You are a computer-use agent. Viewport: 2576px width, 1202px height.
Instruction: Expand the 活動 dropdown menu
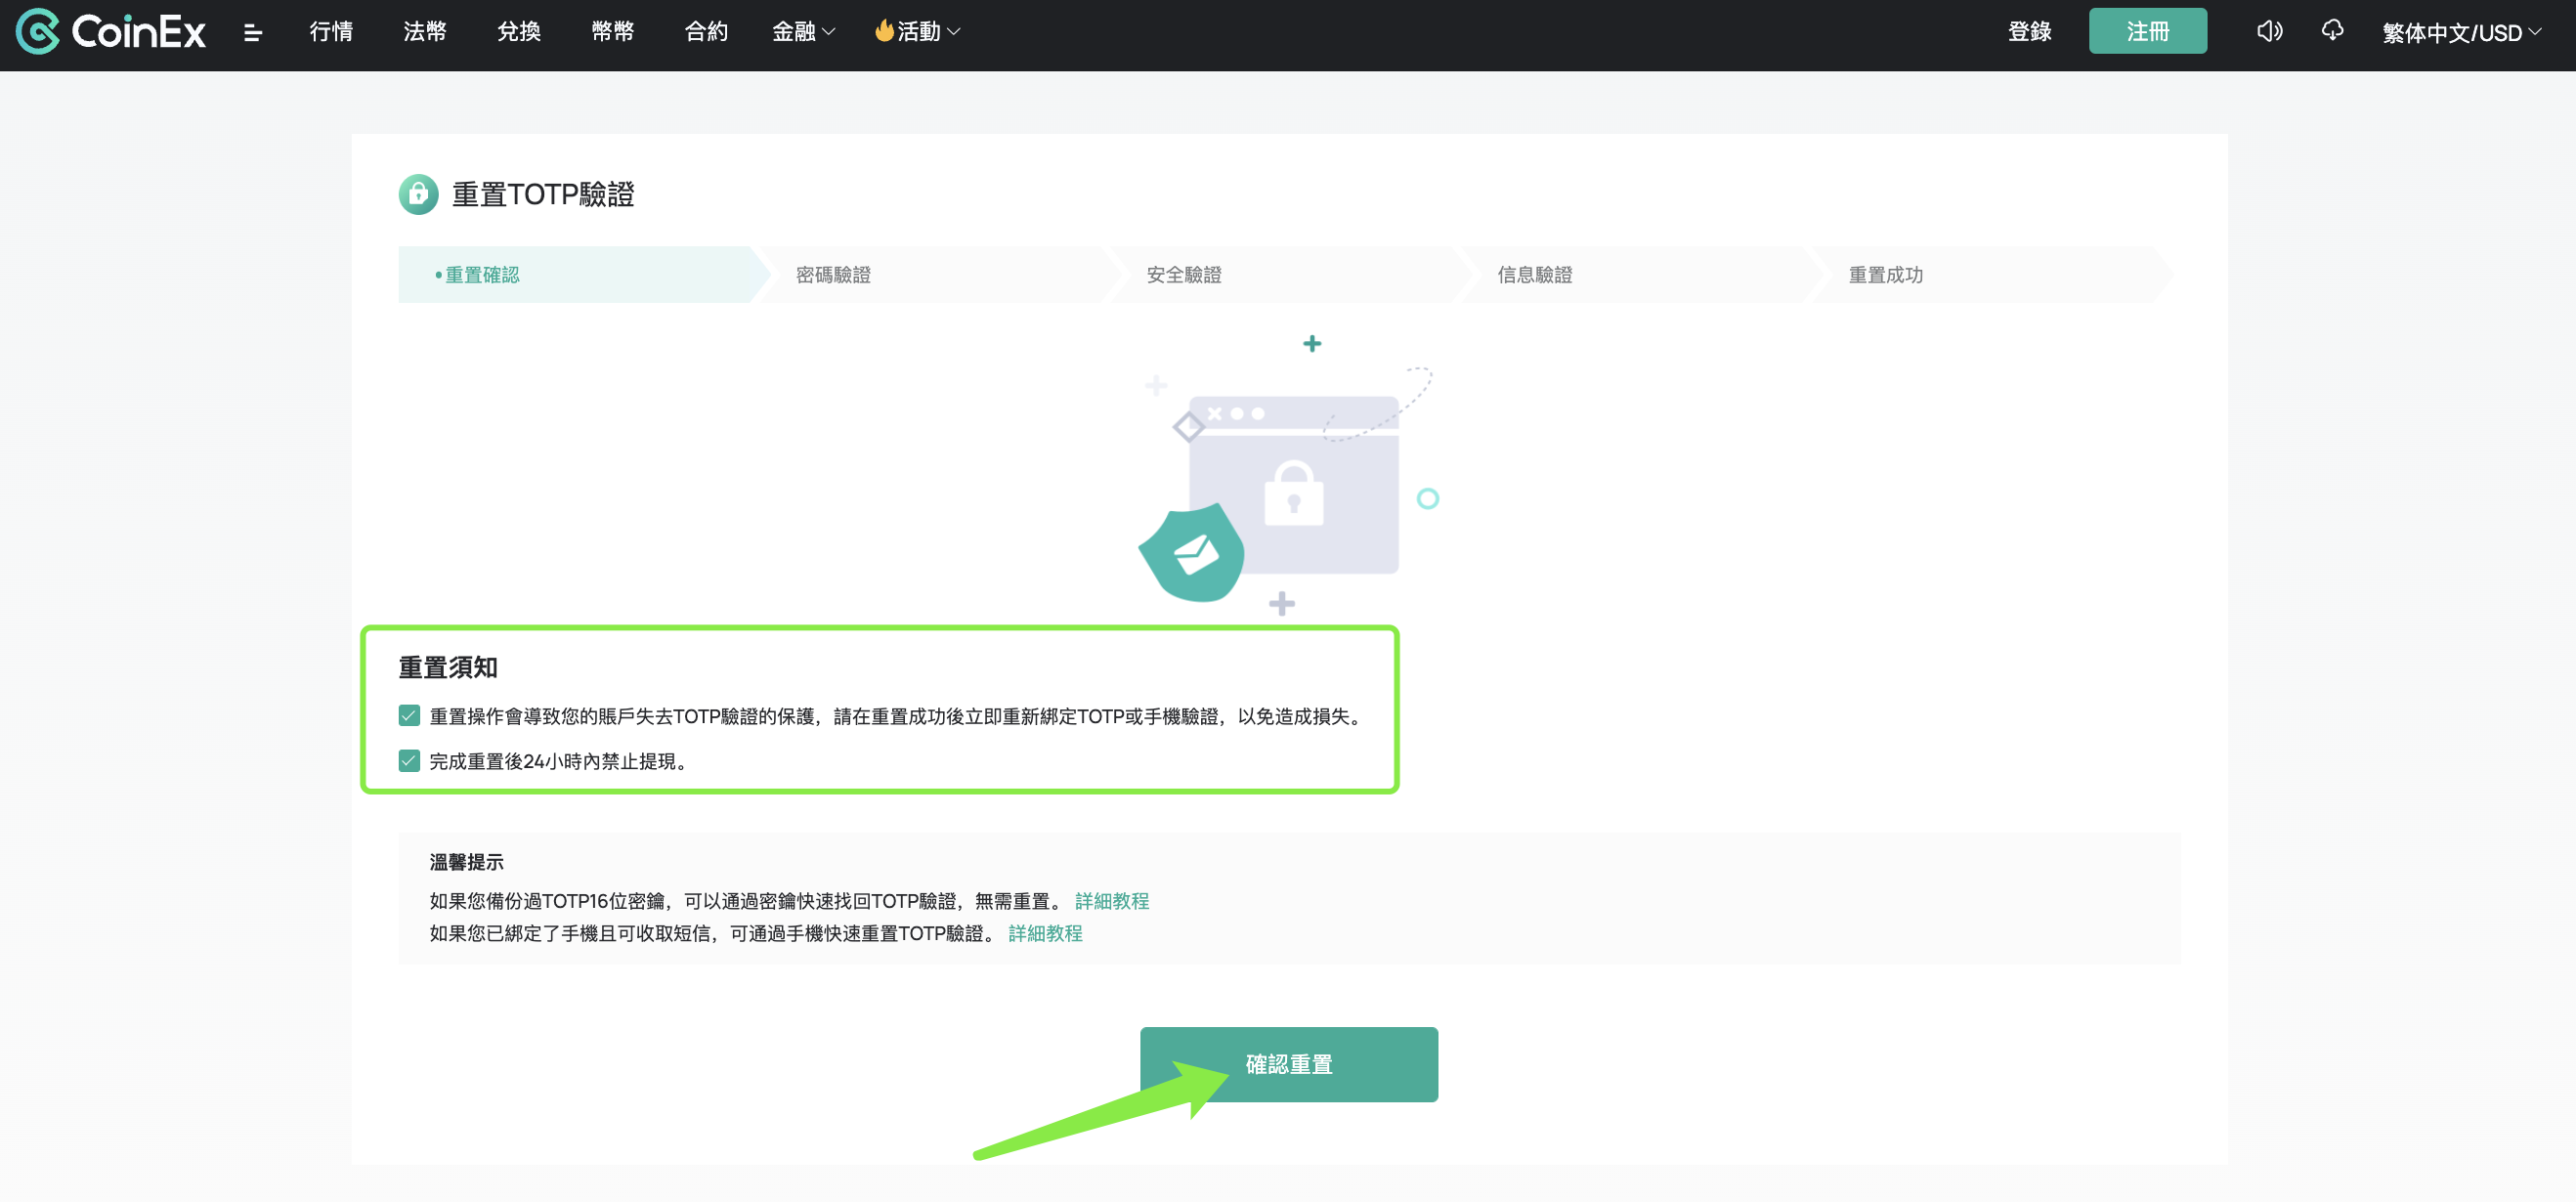[917, 32]
